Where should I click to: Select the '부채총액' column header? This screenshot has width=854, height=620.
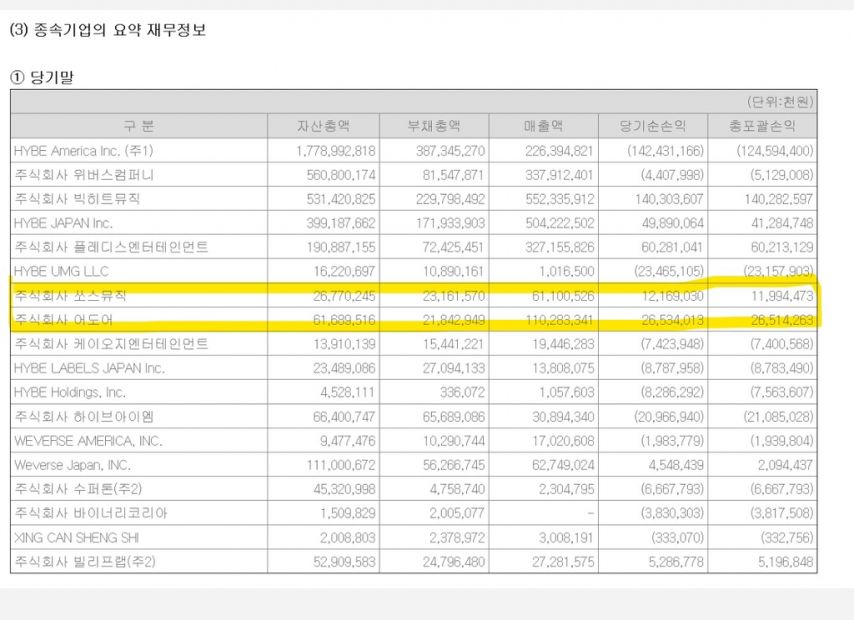434,126
